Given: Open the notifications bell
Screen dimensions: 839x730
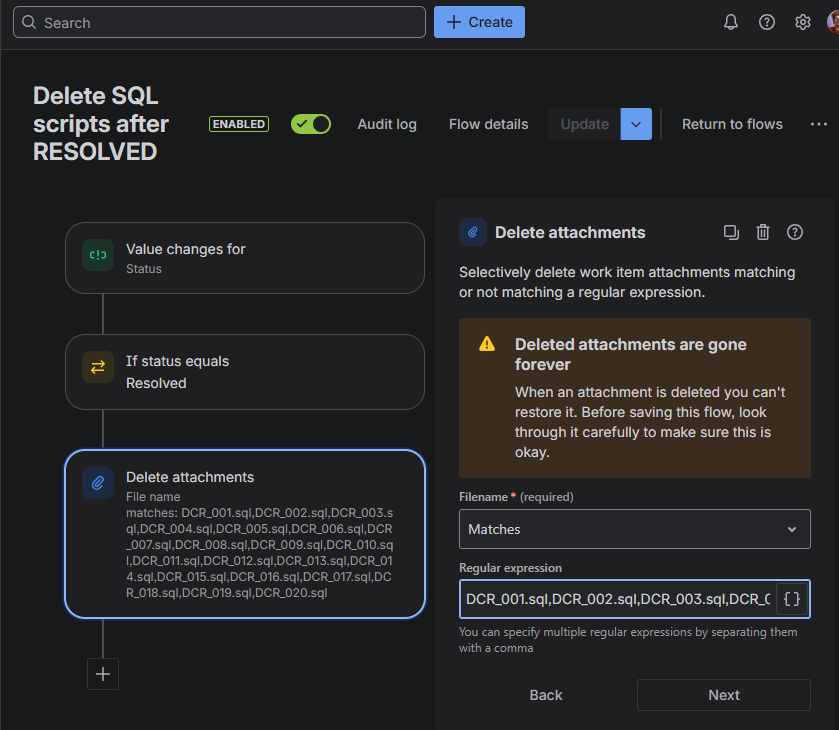Looking at the screenshot, I should tap(730, 22).
